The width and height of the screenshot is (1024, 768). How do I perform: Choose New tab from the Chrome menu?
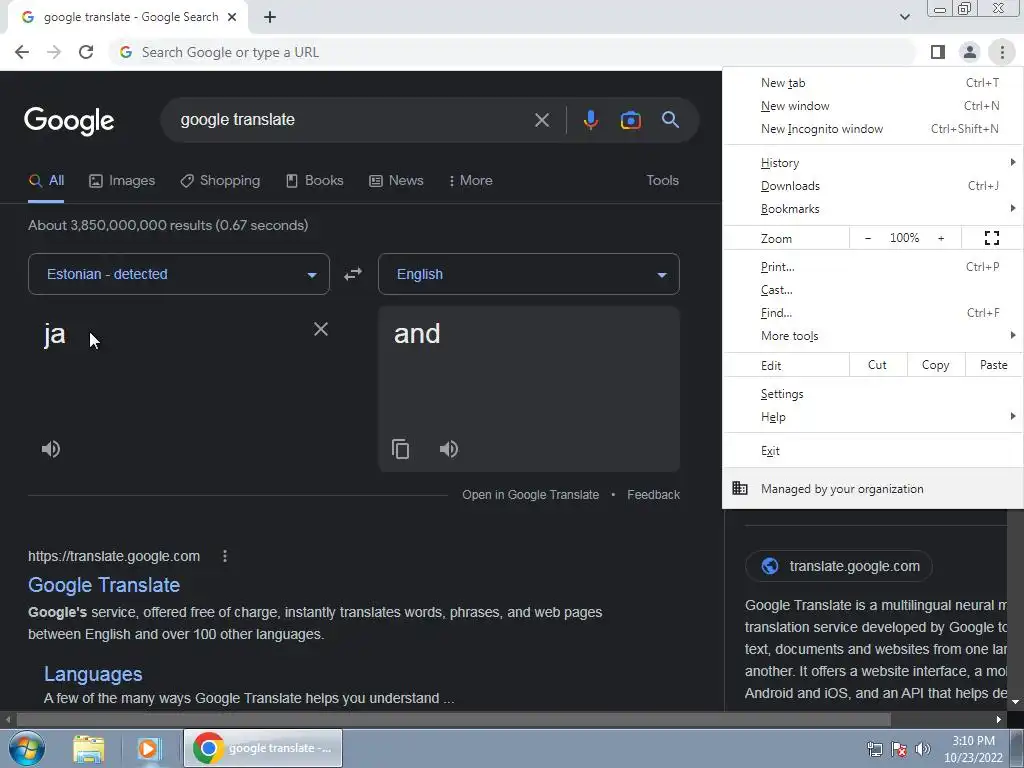pyautogui.click(x=872, y=83)
